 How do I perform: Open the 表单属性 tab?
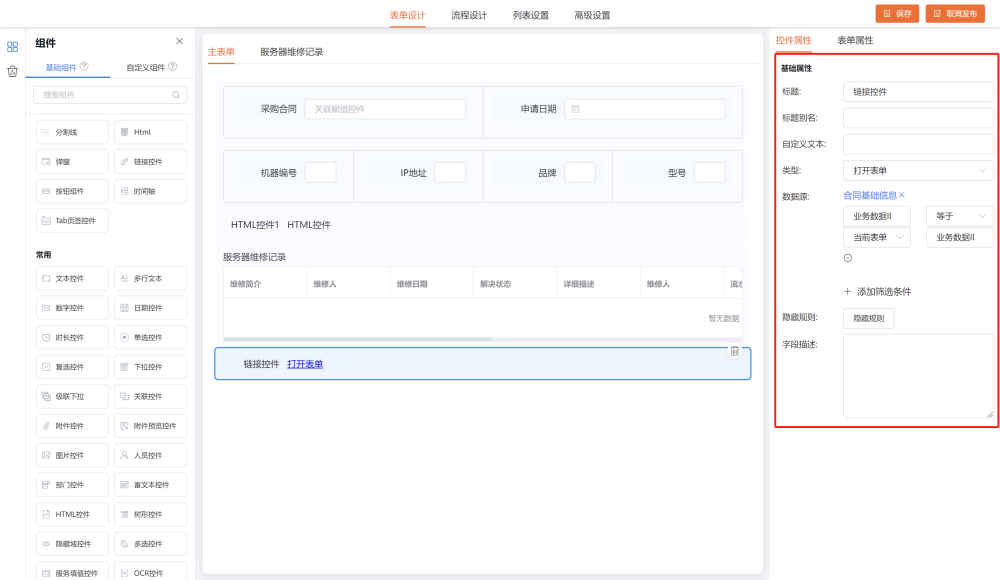click(x=855, y=40)
